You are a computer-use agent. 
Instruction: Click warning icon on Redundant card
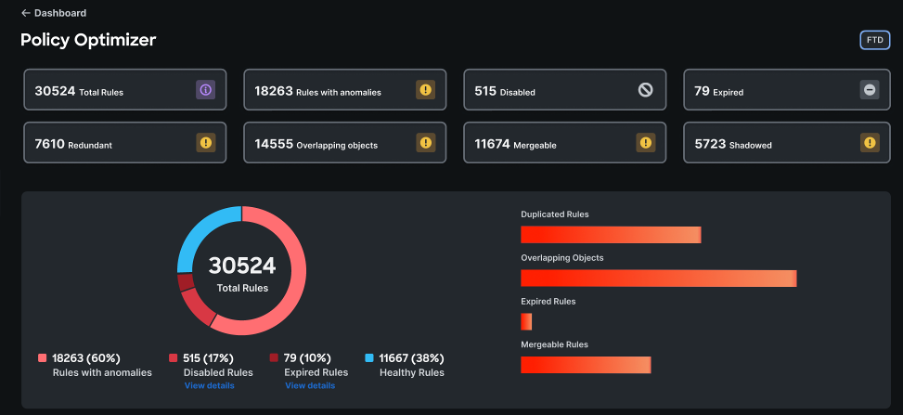click(205, 143)
